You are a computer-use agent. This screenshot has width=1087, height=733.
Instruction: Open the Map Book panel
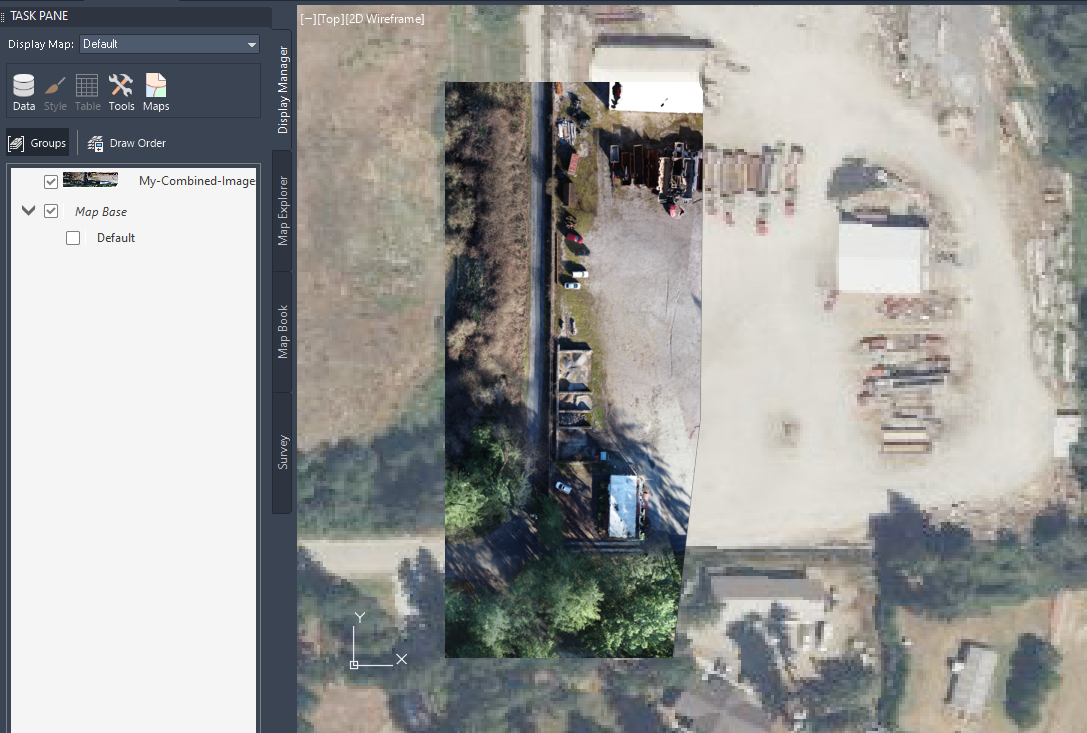click(x=281, y=331)
